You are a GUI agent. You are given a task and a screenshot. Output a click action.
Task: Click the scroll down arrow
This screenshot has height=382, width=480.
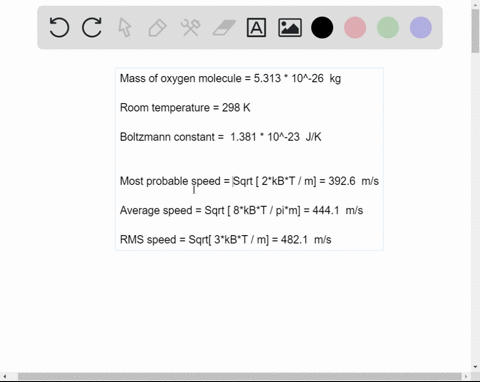(475, 367)
